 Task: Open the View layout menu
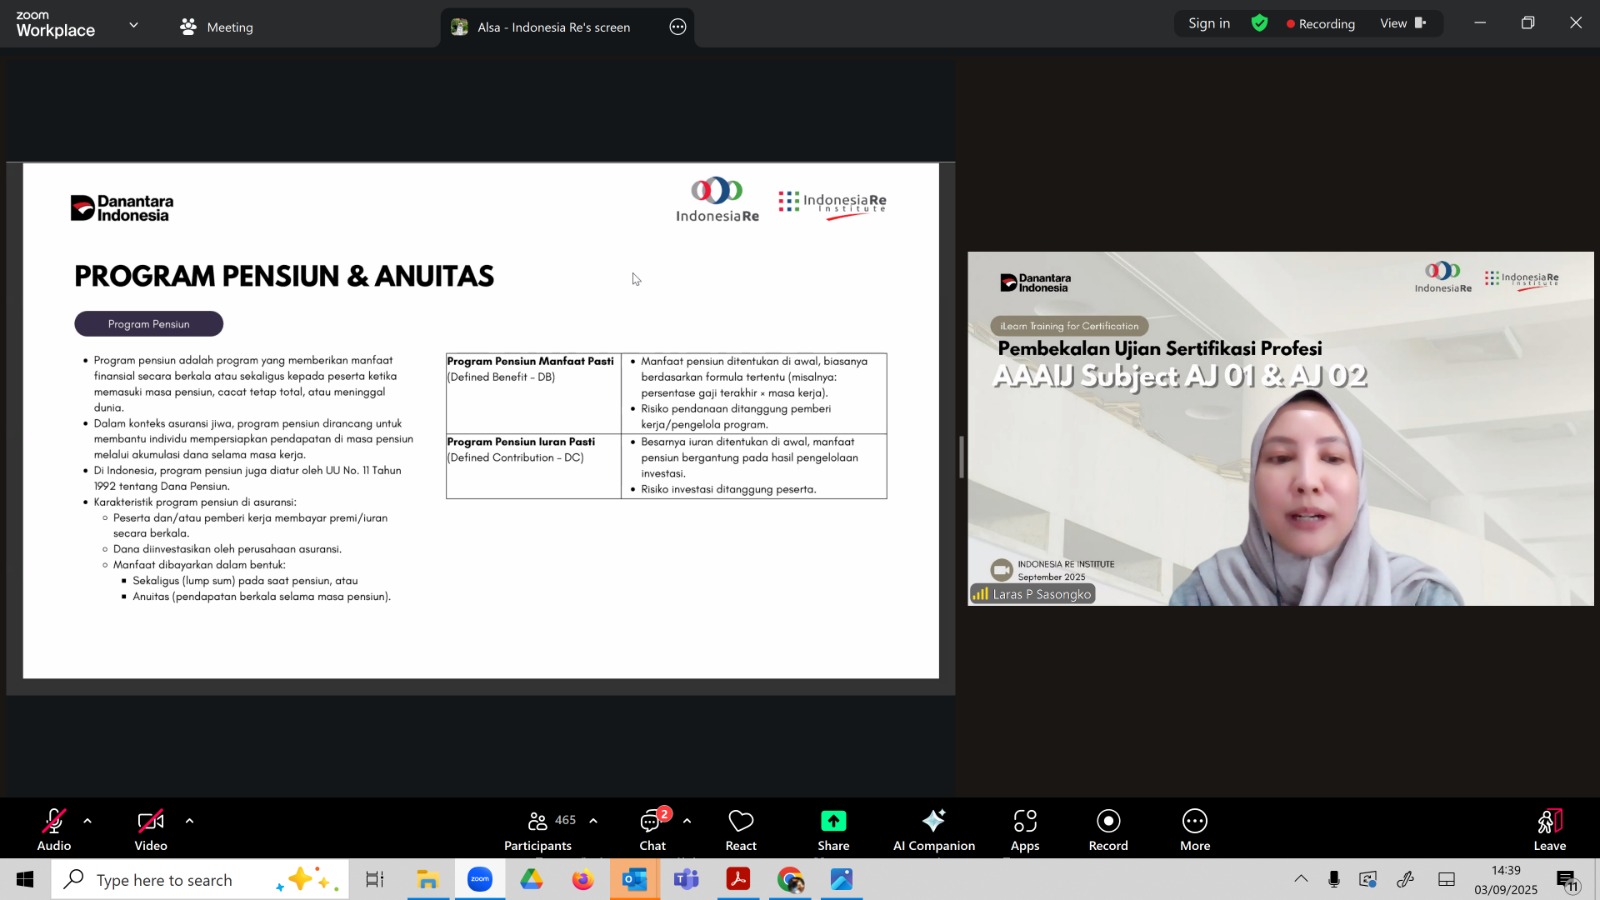coord(1403,23)
